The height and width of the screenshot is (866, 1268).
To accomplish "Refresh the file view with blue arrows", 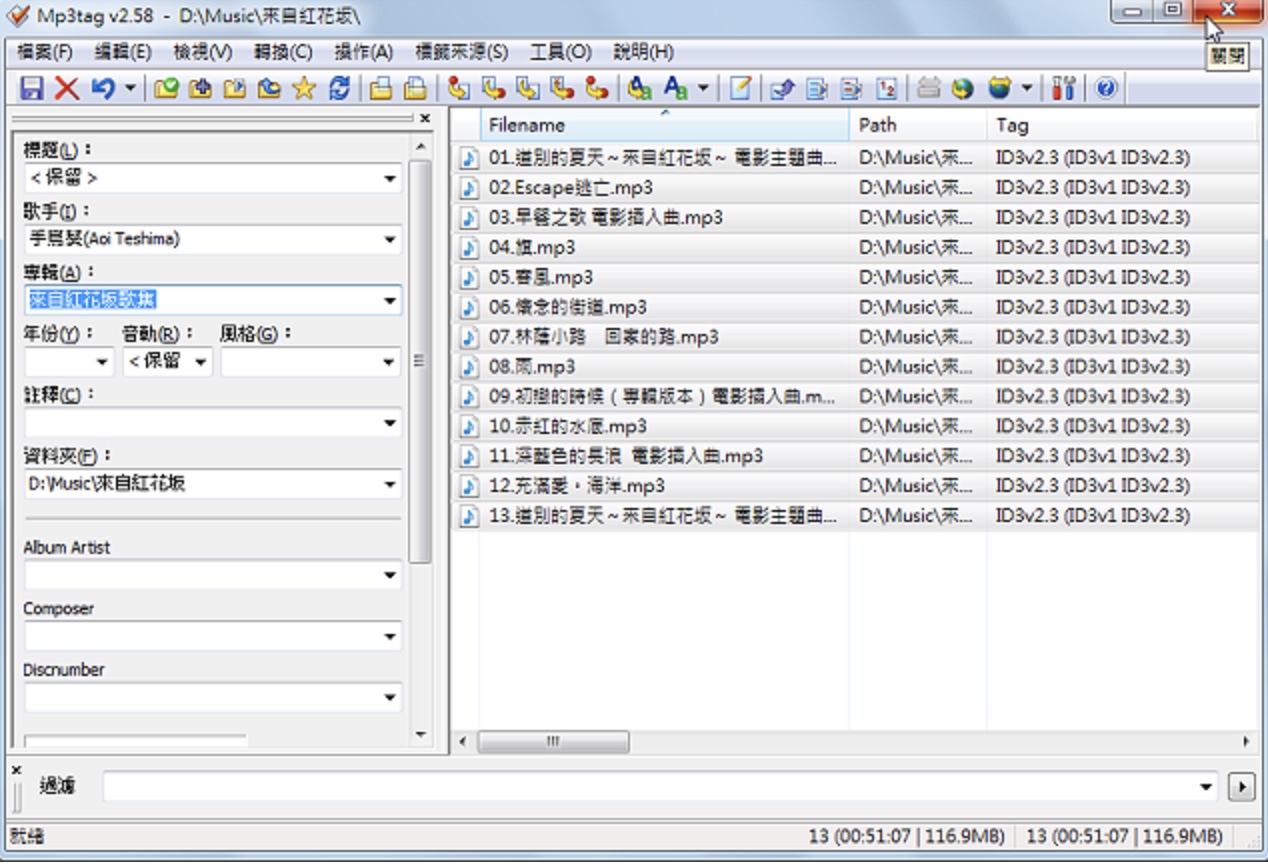I will (340, 89).
